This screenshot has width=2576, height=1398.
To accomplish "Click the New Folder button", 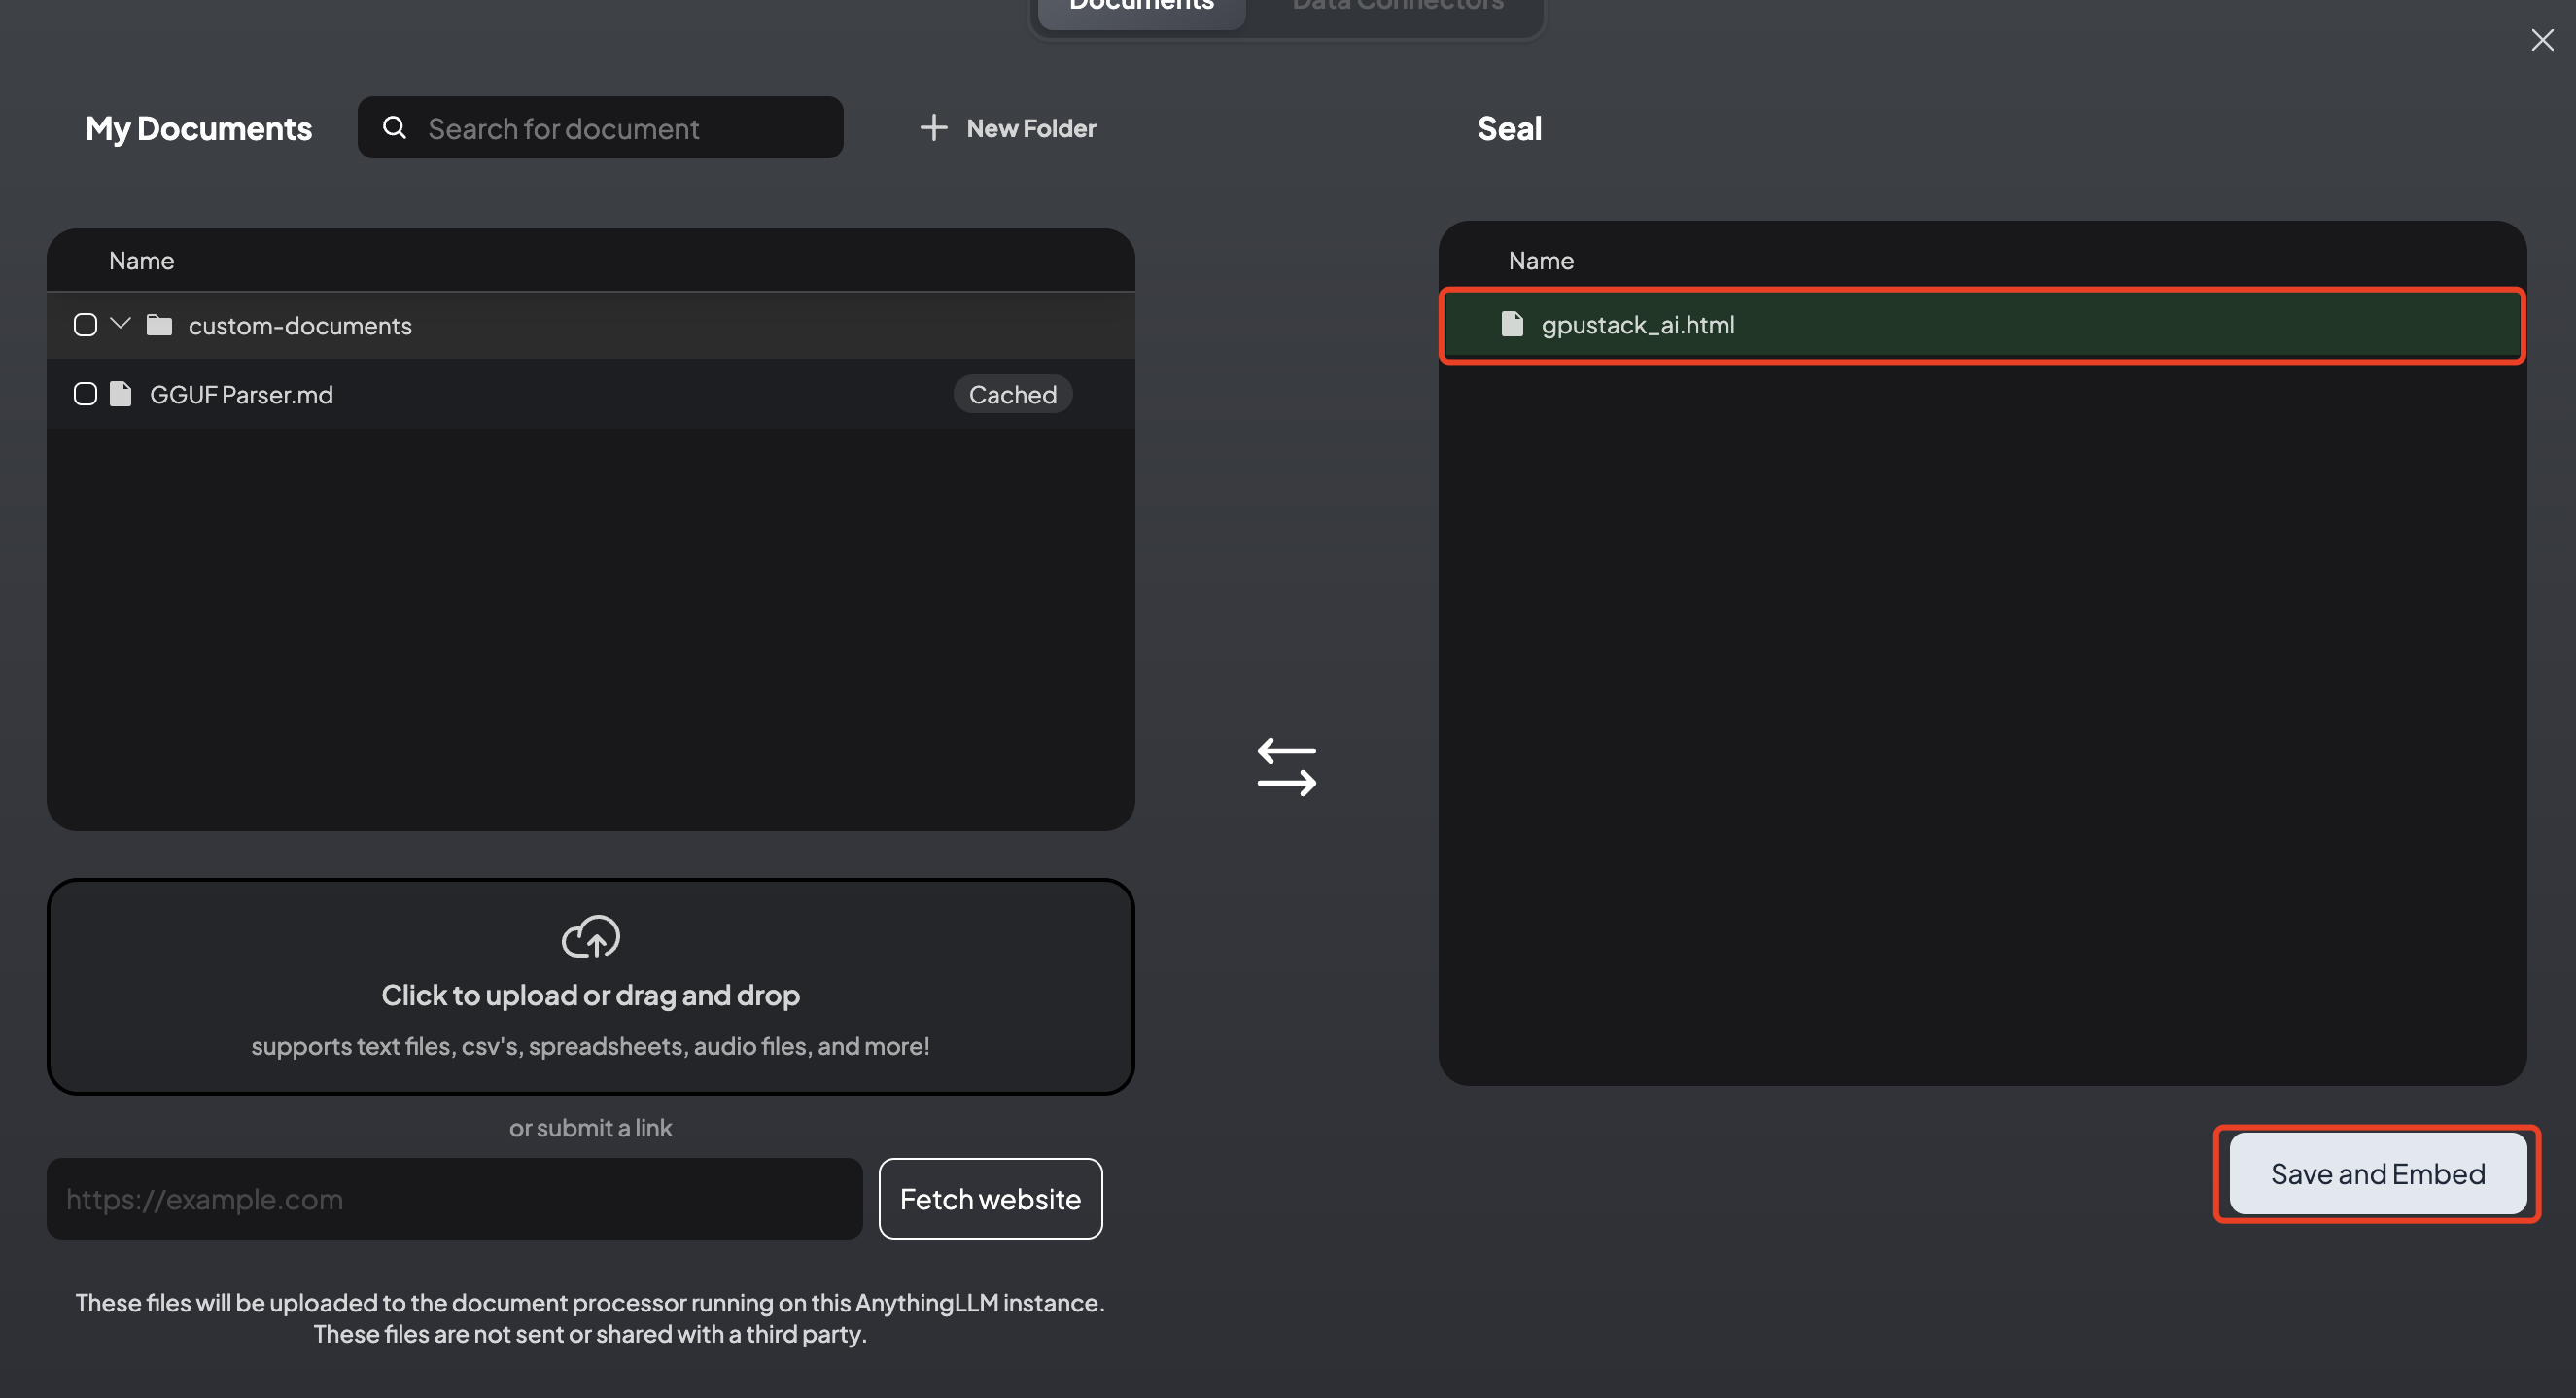I will point(1007,128).
